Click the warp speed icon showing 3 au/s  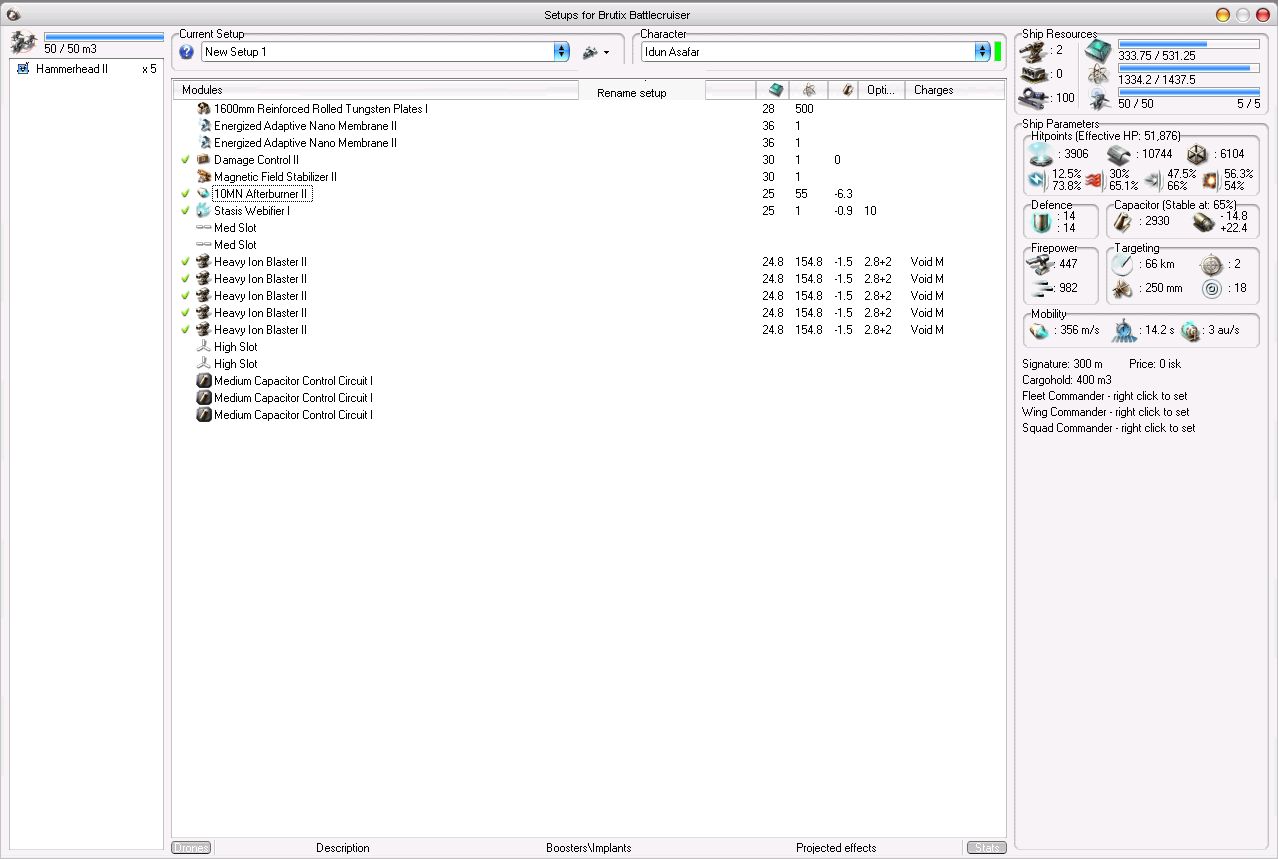pyautogui.click(x=1190, y=330)
